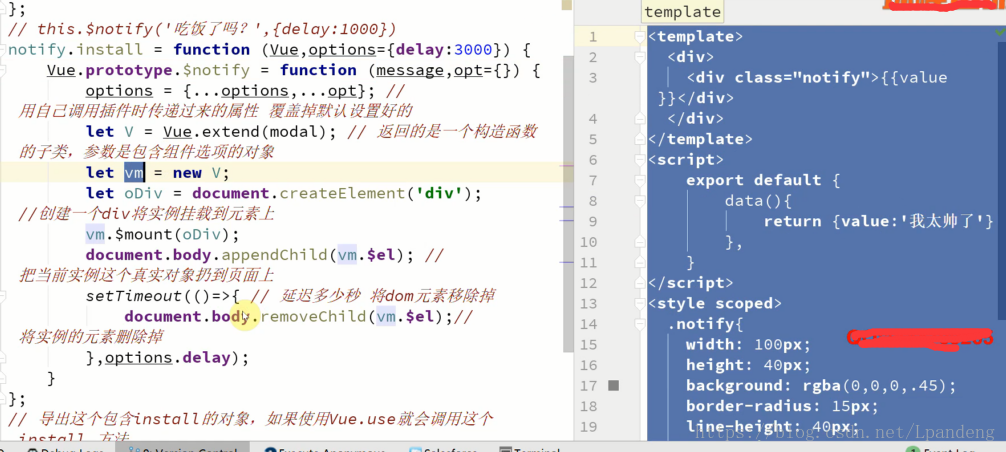Collapse the <template> block at line 1

click(640, 37)
